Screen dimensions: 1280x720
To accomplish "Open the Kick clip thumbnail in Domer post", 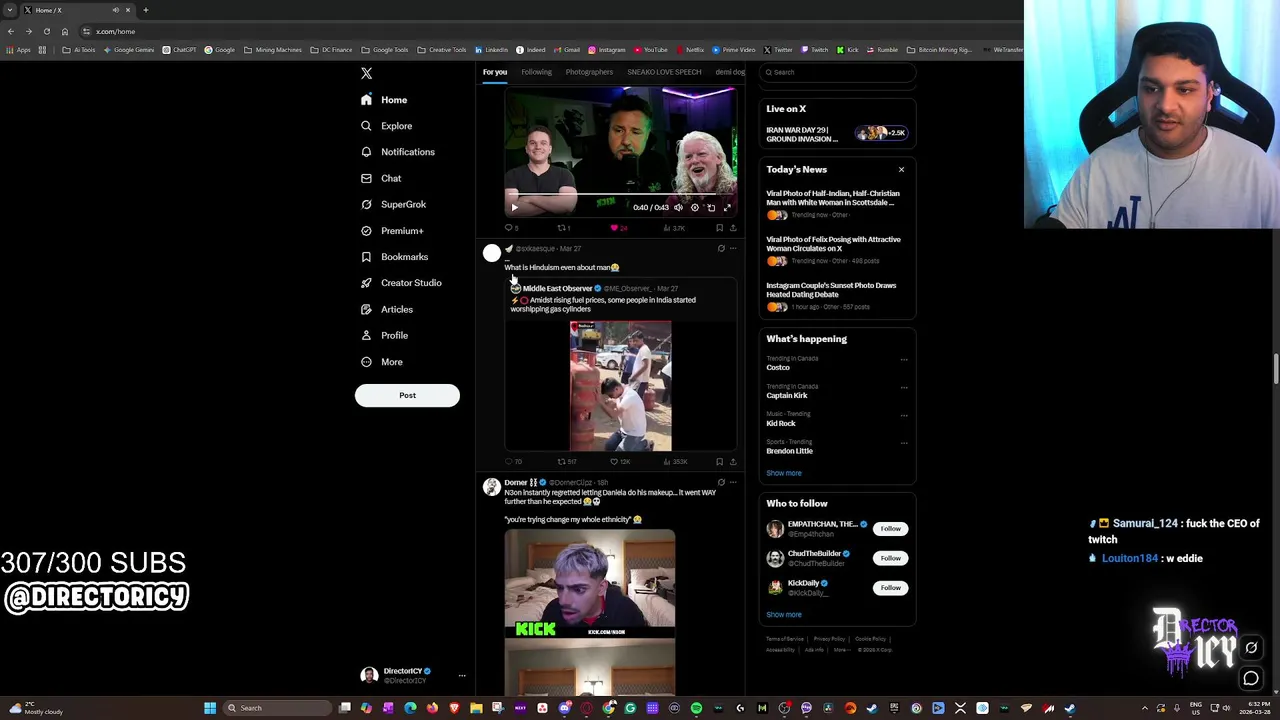I will [x=590, y=584].
